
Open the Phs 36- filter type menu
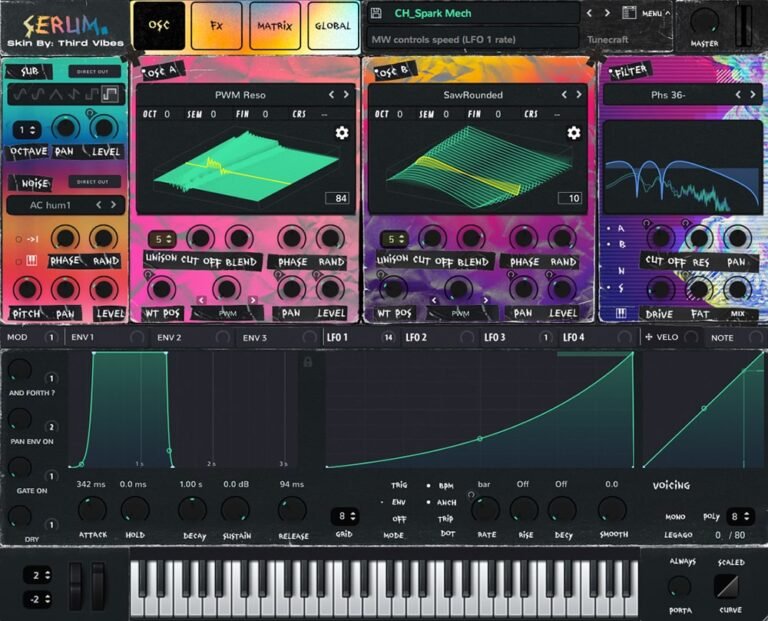pos(668,95)
